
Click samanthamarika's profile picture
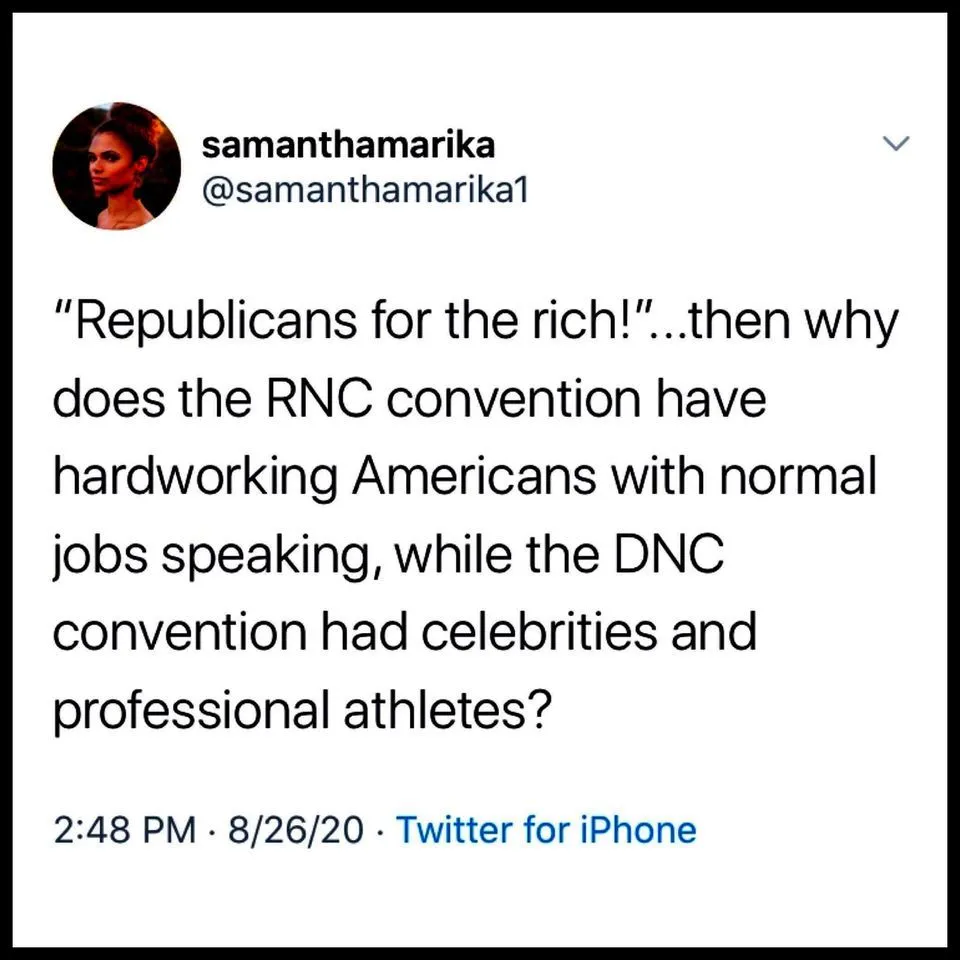click(x=116, y=166)
